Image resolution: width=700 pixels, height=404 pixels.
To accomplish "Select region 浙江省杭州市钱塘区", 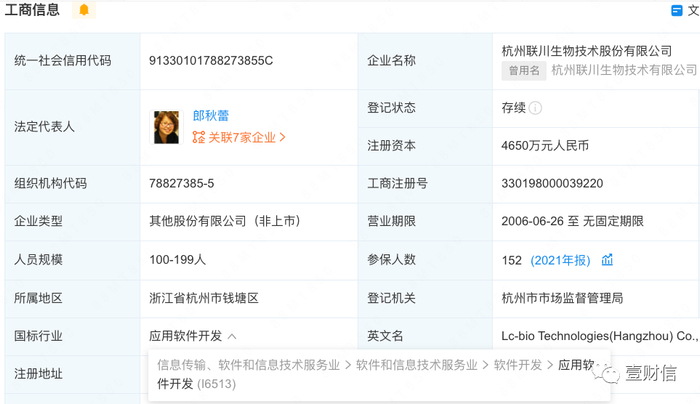I will point(204,298).
